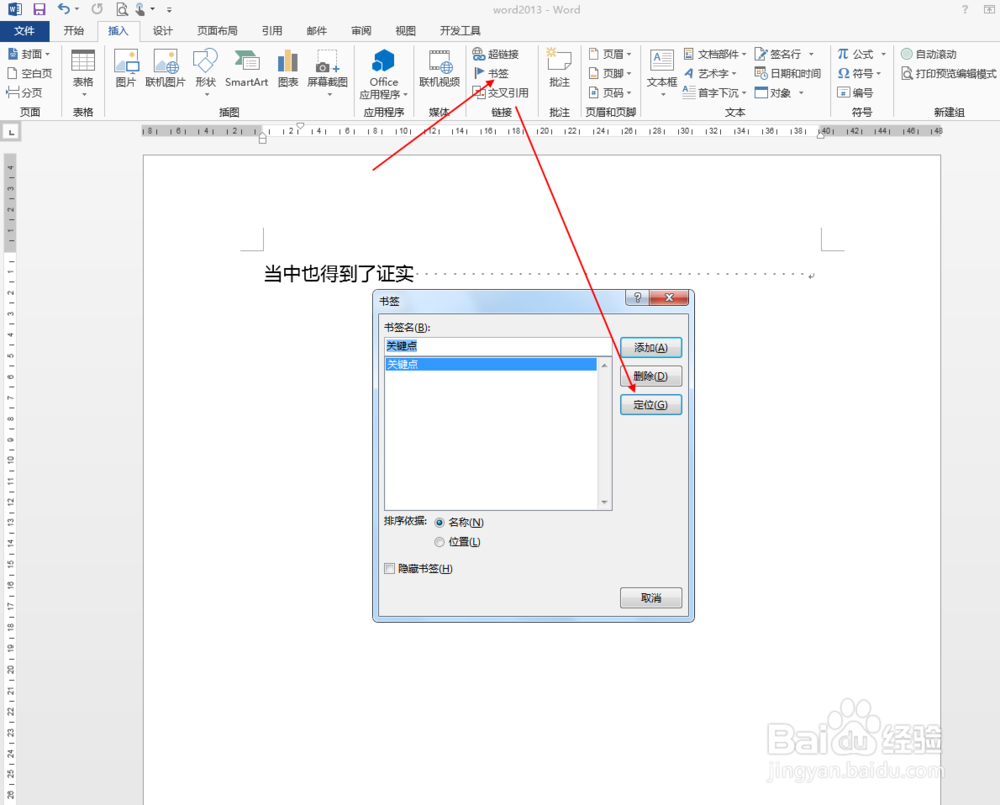Switch to the Home (开始) tab
The image size is (1000, 805).
(x=73, y=31)
